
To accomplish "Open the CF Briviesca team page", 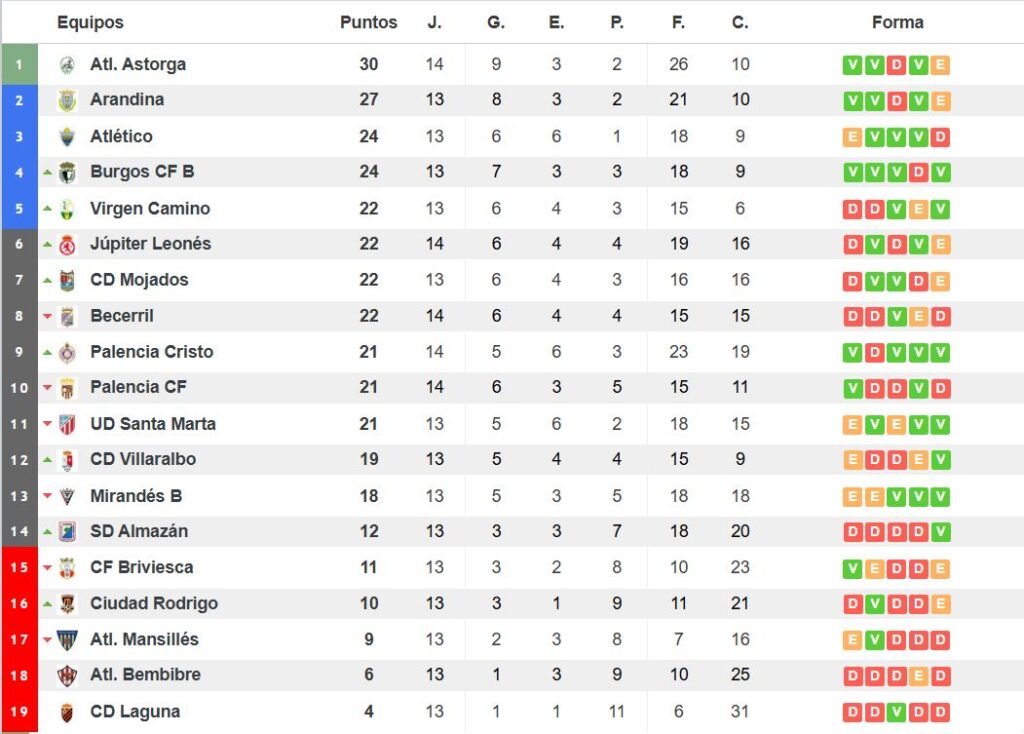I will coord(141,567).
